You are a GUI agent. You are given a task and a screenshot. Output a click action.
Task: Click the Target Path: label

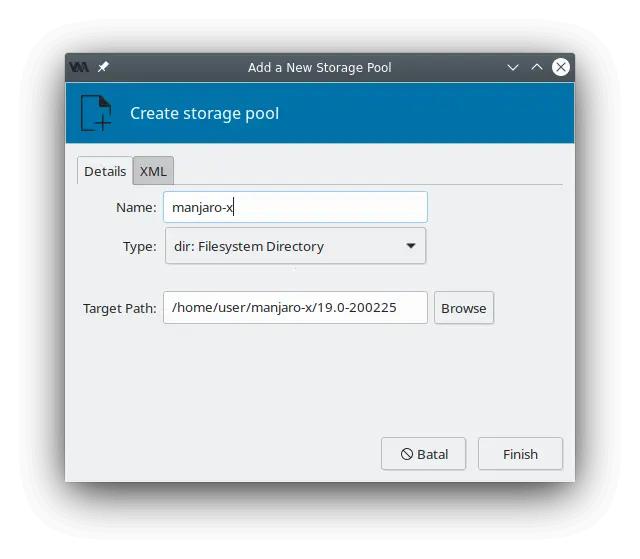pos(120,308)
